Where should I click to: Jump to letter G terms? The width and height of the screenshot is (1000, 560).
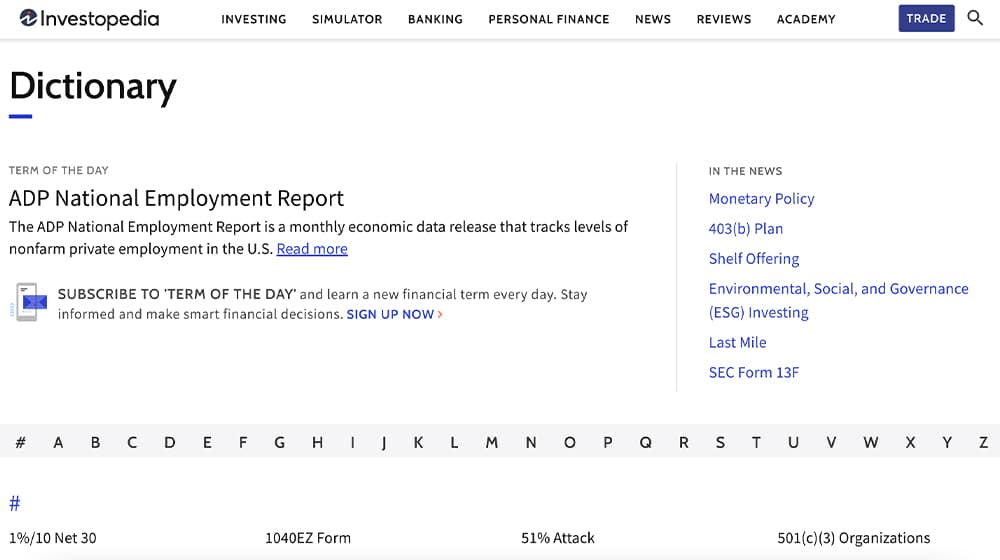pyautogui.click(x=279, y=442)
